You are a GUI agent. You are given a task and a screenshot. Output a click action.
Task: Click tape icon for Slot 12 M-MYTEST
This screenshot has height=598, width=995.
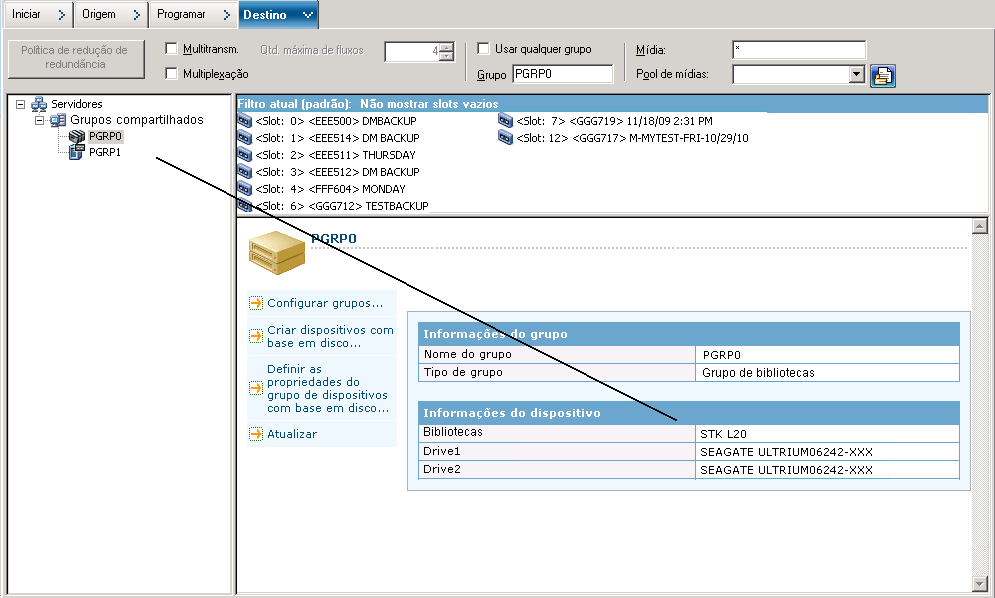point(506,138)
